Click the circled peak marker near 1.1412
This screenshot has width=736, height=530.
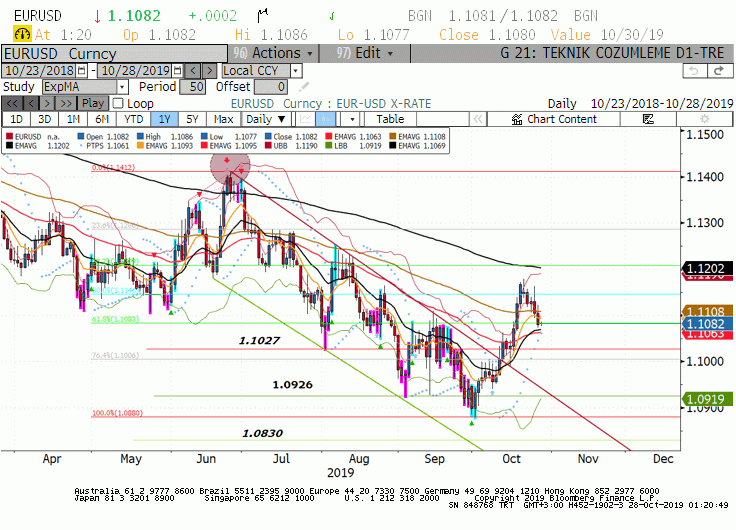pos(230,165)
